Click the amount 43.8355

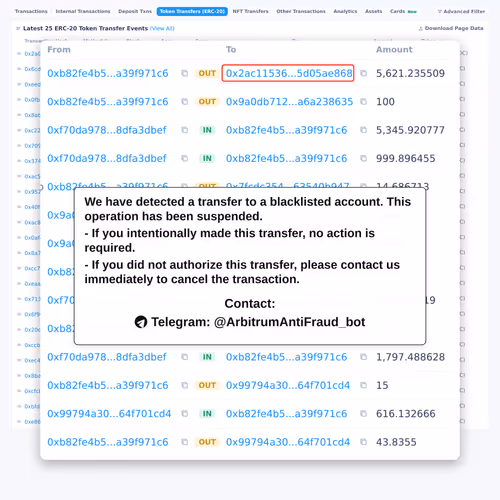396,442
